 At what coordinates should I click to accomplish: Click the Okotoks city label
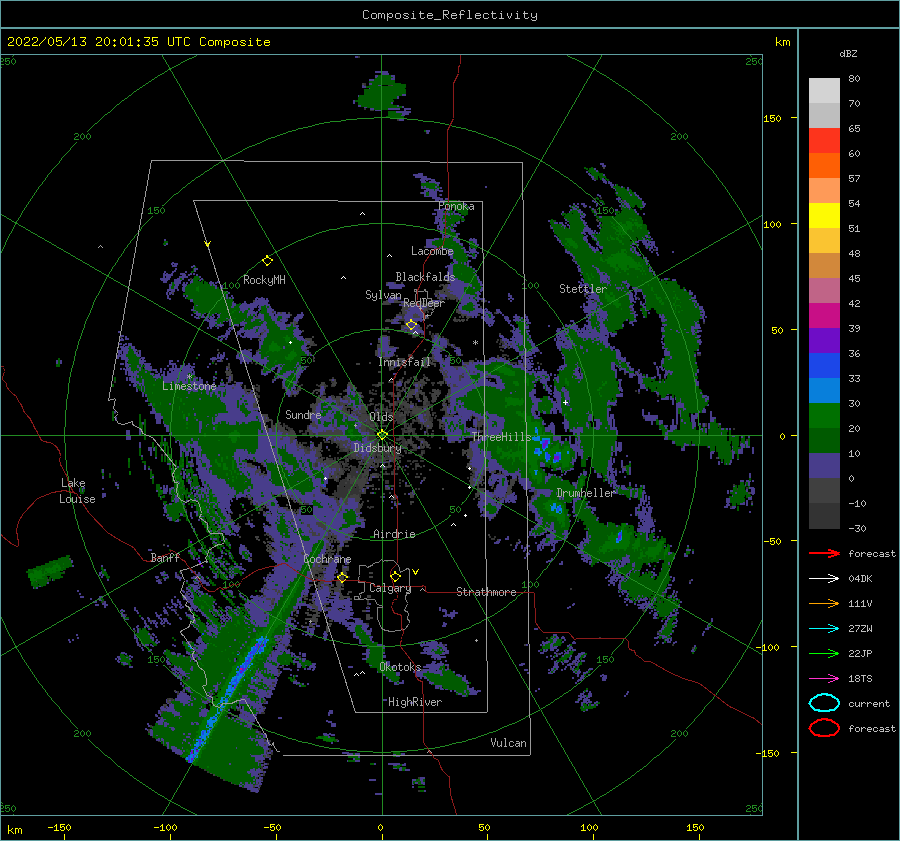coord(400,667)
